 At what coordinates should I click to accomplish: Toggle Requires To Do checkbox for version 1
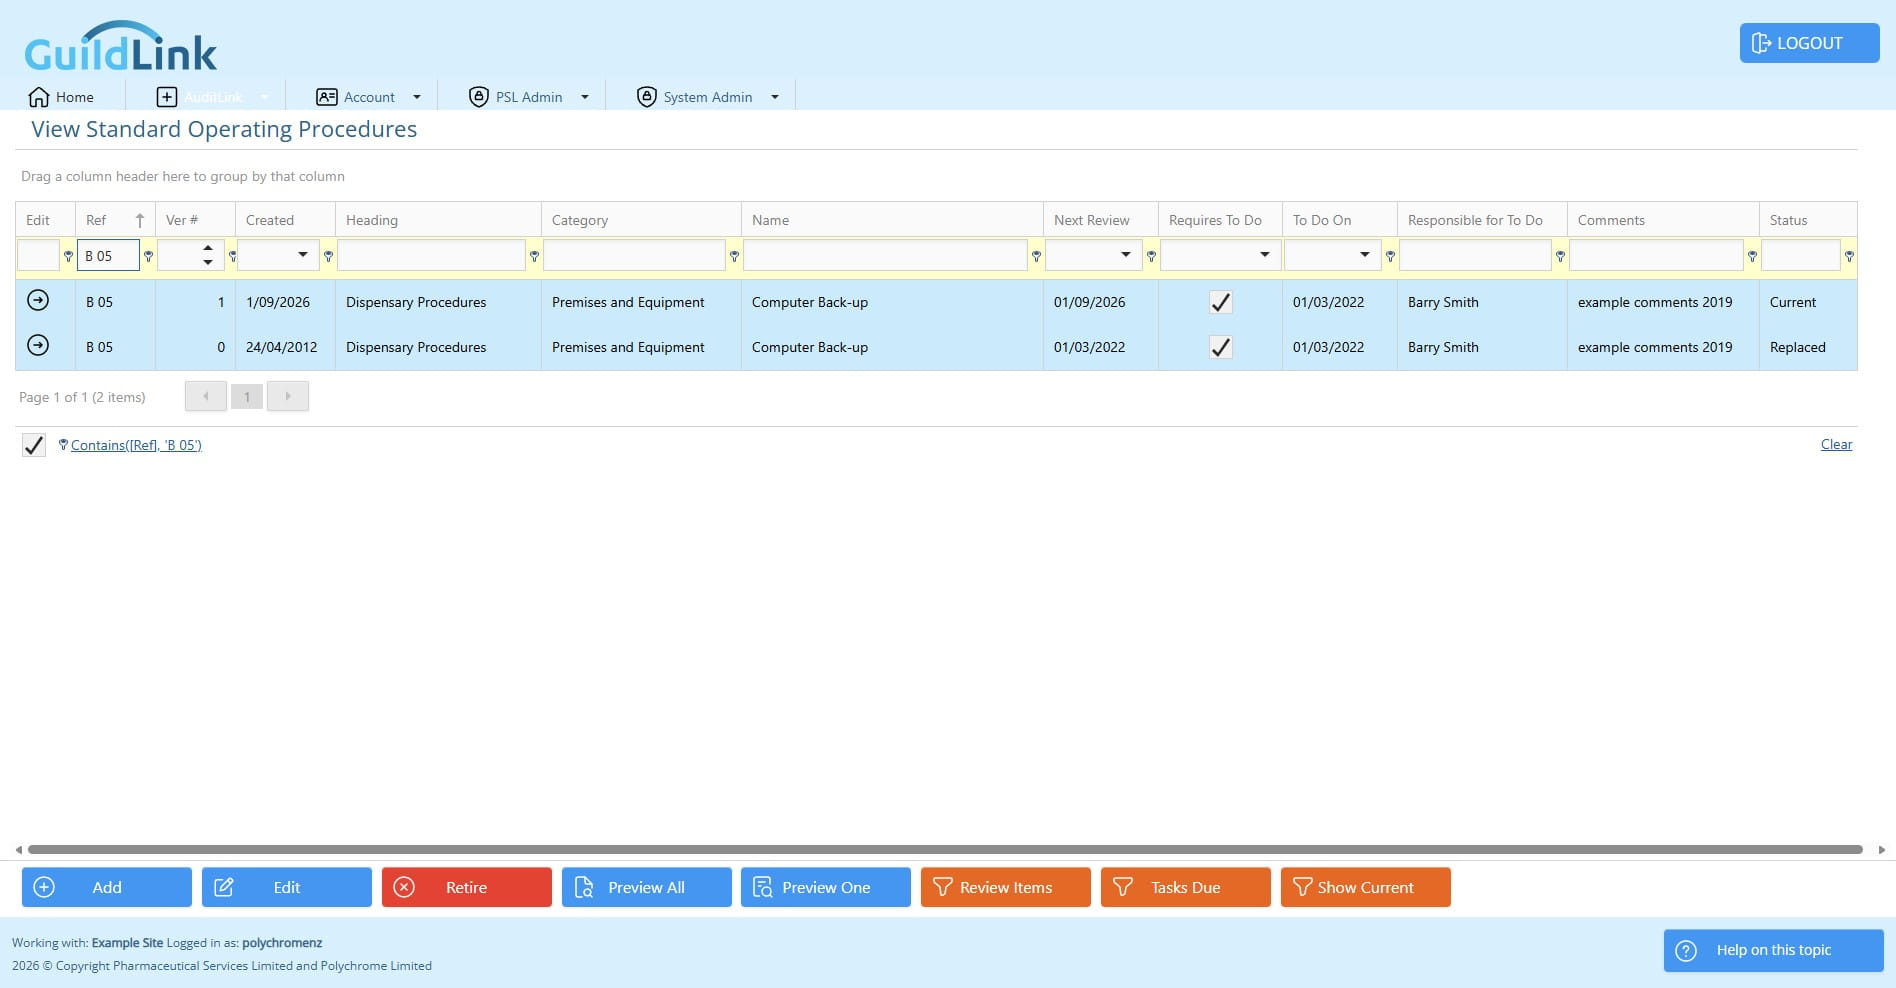click(1220, 302)
